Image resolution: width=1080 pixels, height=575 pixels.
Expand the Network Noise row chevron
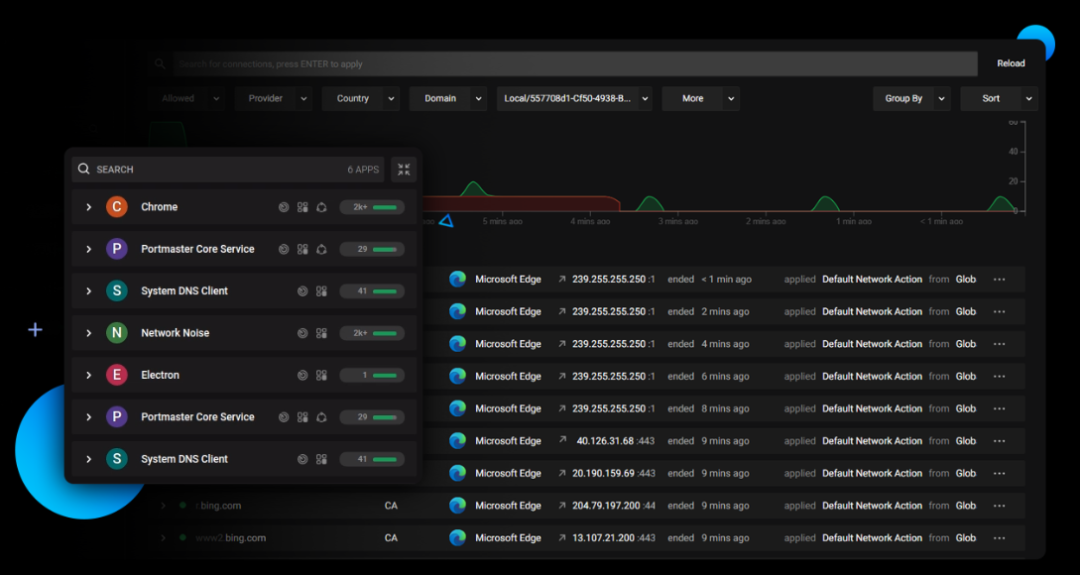[89, 333]
